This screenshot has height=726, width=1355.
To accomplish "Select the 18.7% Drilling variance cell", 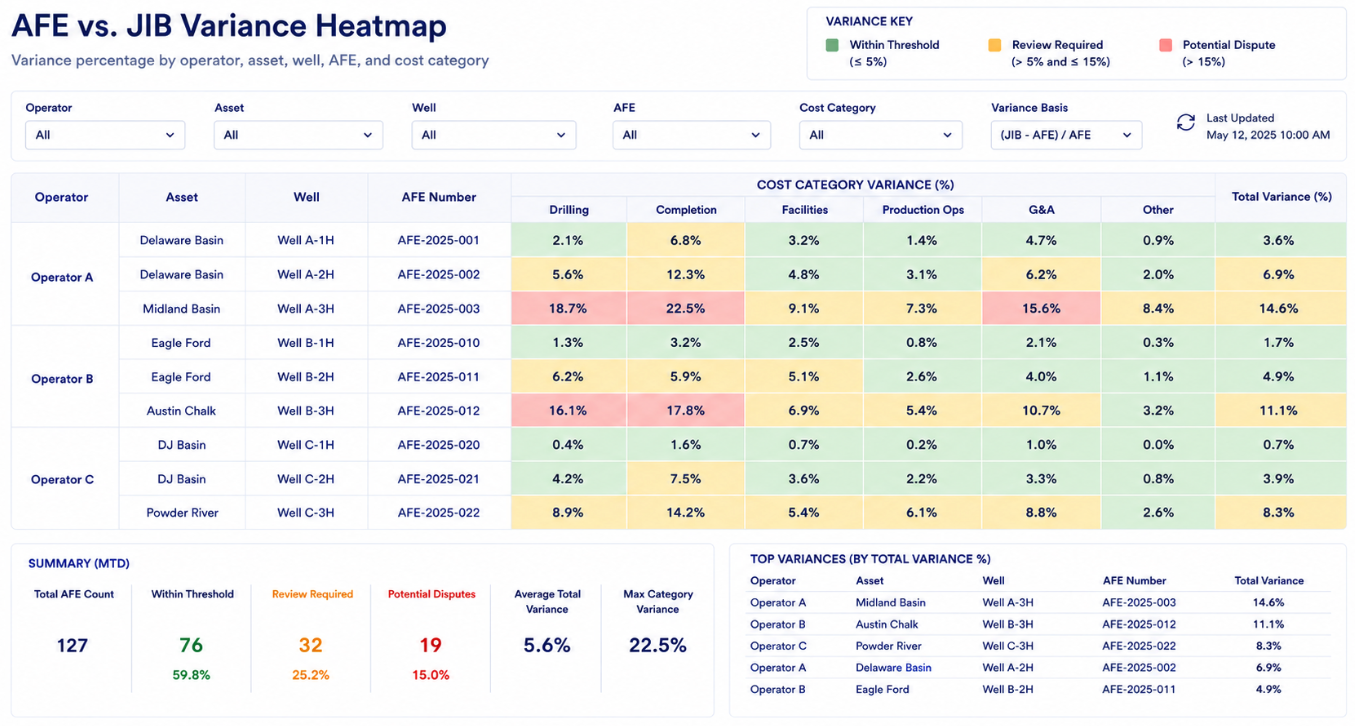I will [569, 309].
